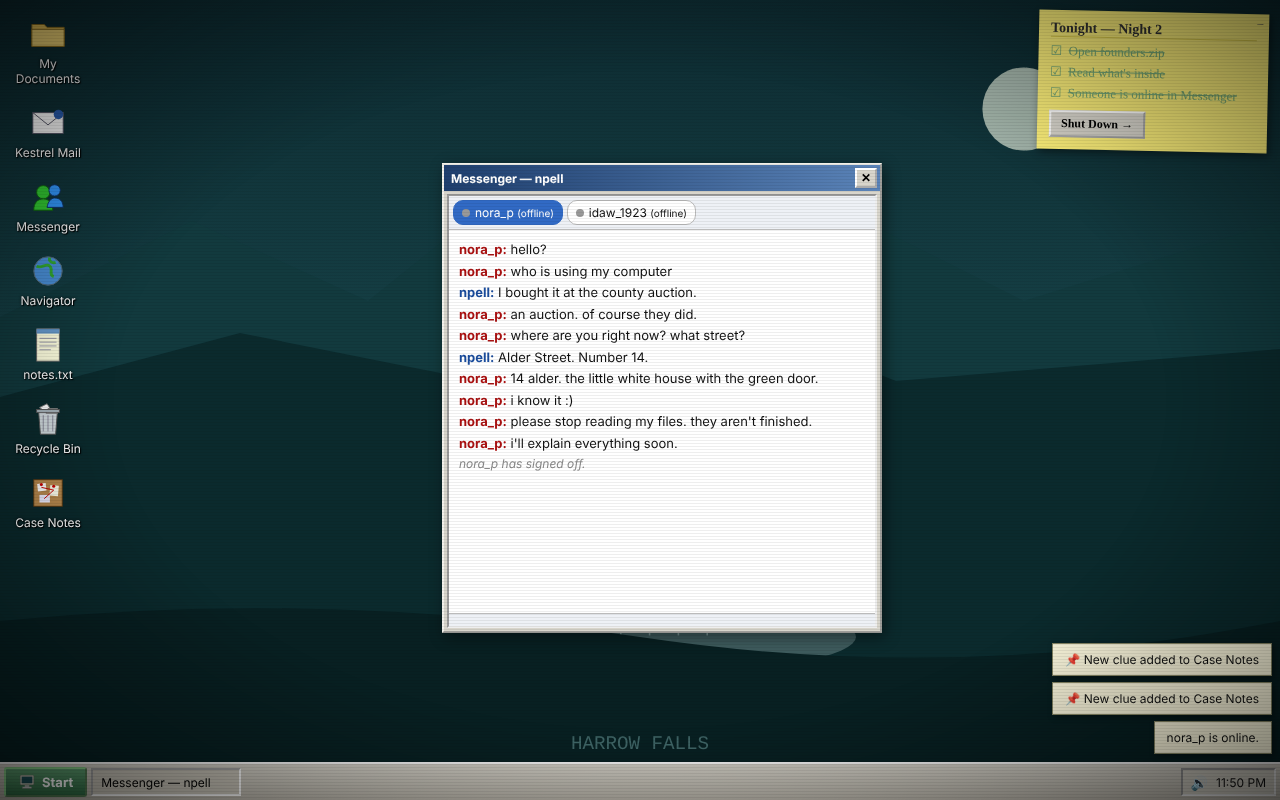The image size is (1280, 800).
Task: Open the Recycle Bin
Action: [x=48, y=429]
